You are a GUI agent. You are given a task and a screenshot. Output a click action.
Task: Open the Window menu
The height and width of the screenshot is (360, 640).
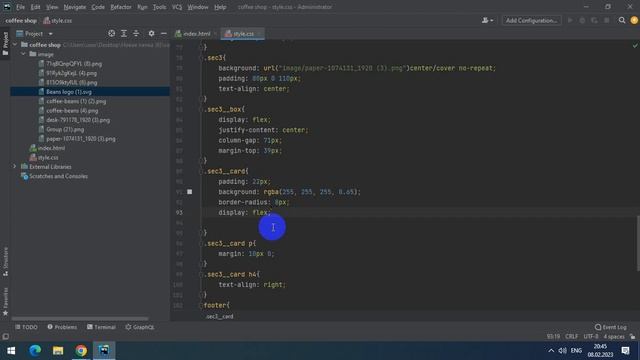click(x=198, y=7)
